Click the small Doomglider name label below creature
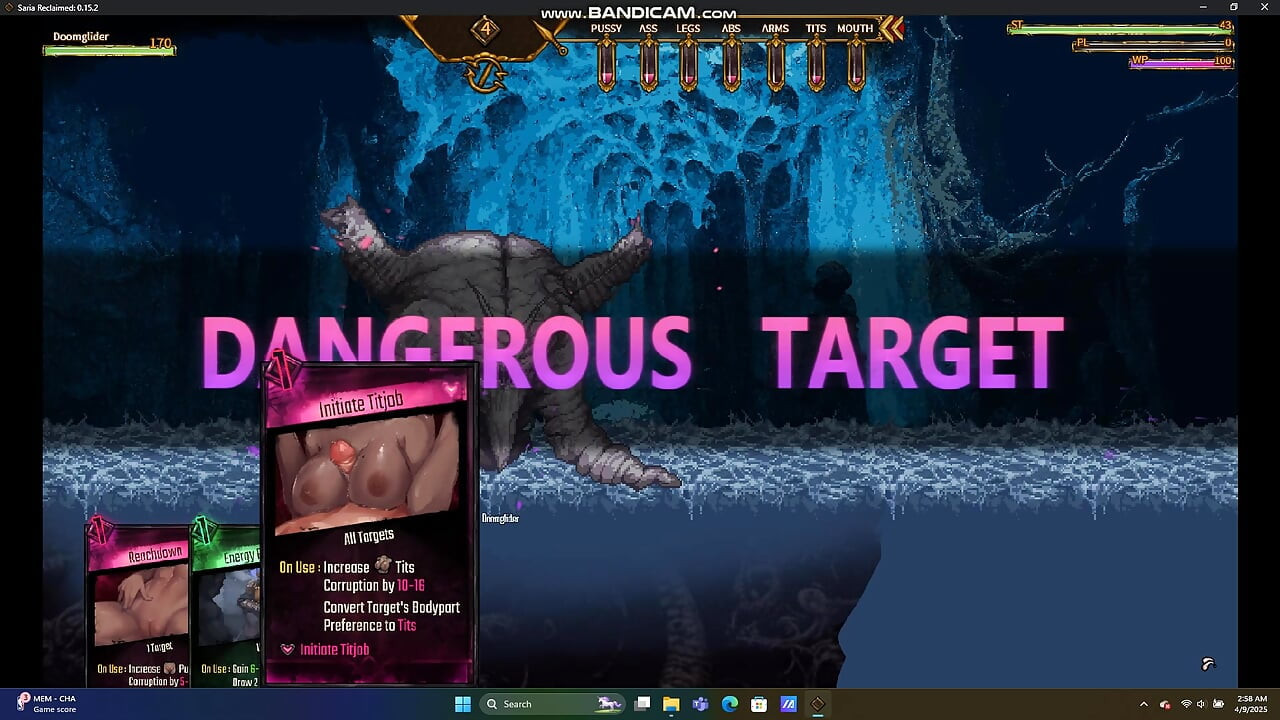 [x=500, y=518]
